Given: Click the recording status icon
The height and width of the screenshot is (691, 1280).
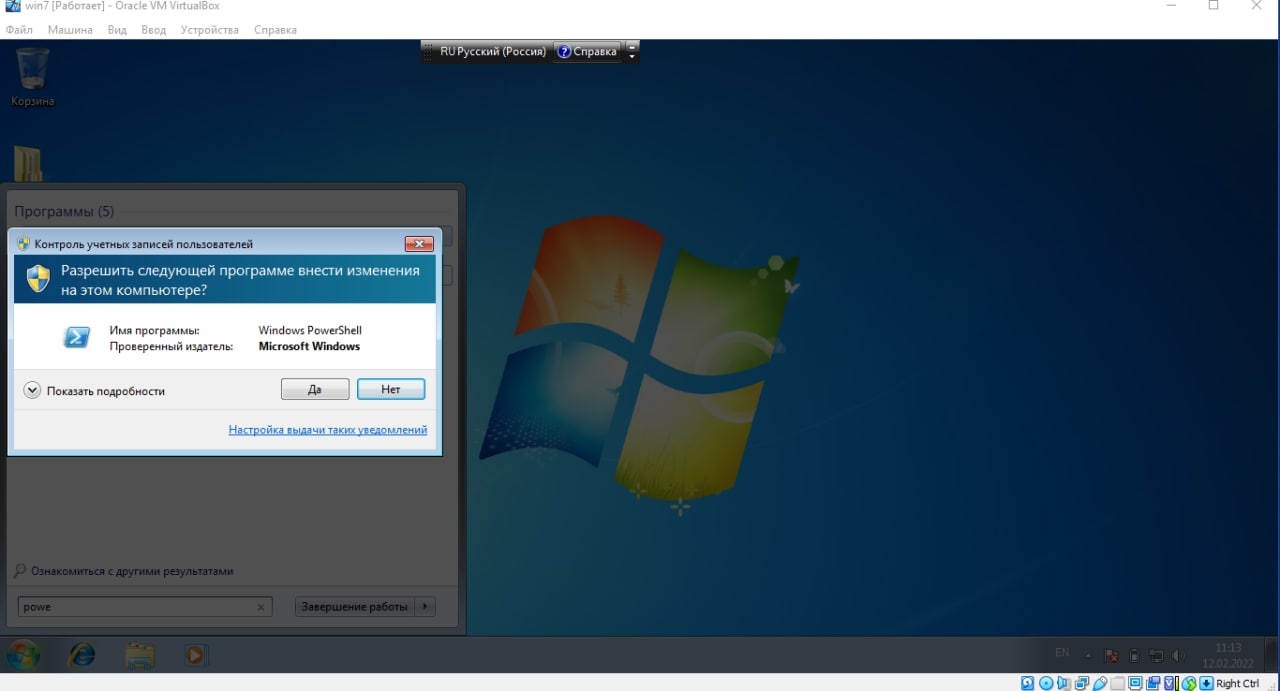Looking at the screenshot, I should point(1153,683).
